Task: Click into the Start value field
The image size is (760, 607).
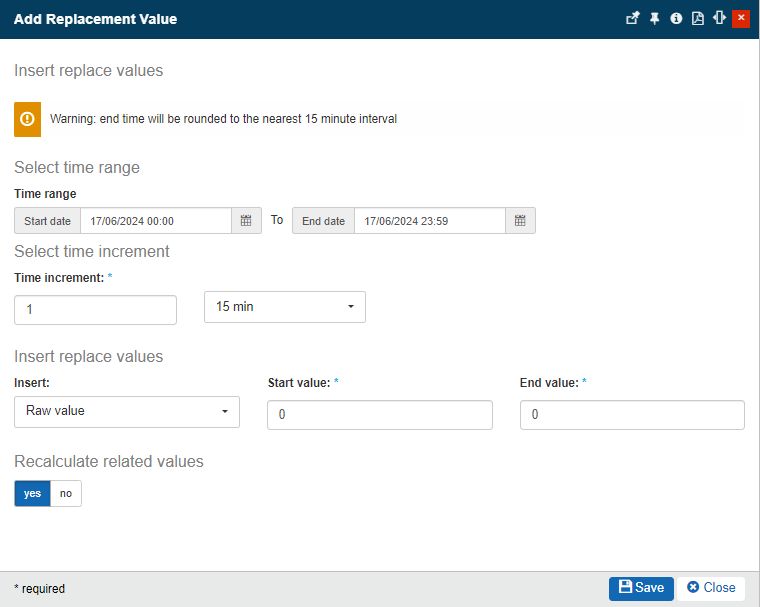Action: pos(380,415)
